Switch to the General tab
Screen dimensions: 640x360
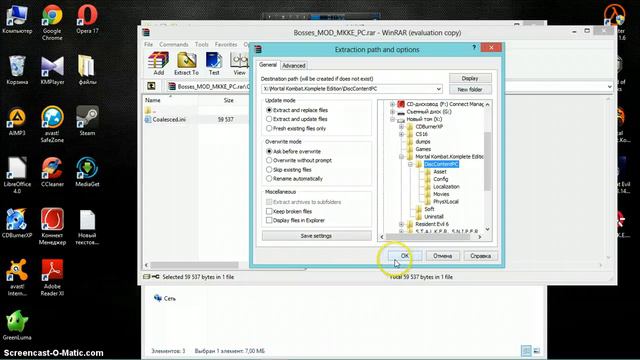tap(268, 65)
